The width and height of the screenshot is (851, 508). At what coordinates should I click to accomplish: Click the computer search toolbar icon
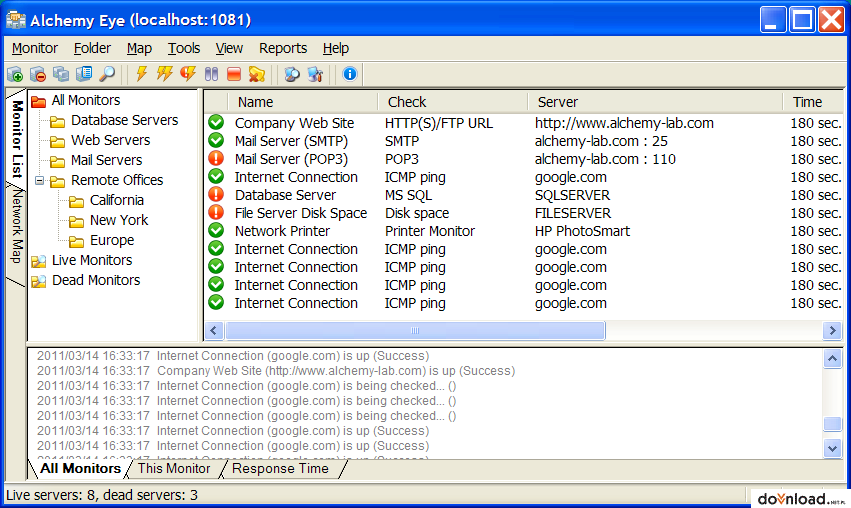[292, 74]
